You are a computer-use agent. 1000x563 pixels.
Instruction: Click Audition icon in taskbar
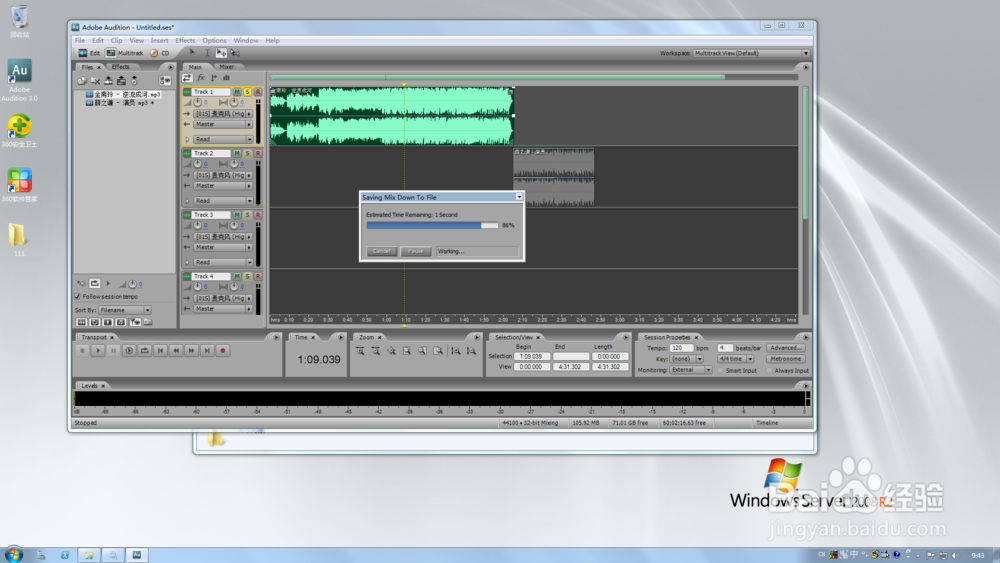point(136,555)
